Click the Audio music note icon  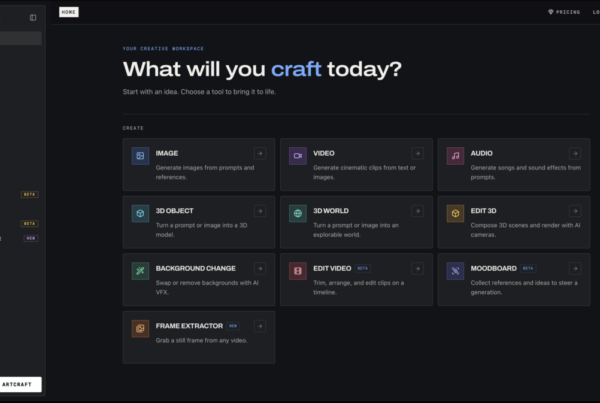point(455,156)
